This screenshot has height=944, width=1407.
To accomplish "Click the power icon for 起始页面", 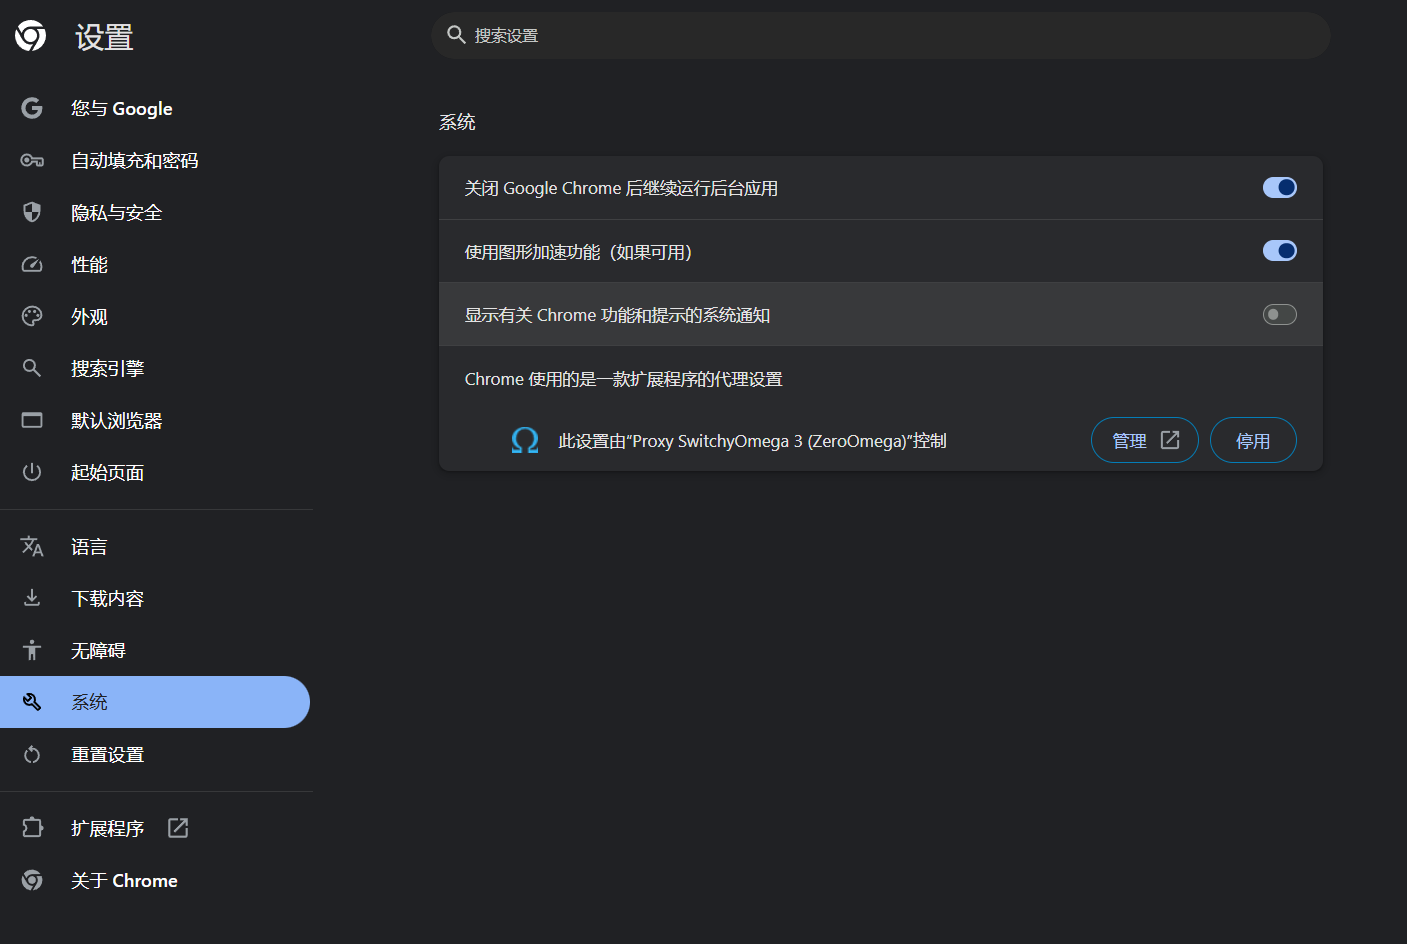I will (x=32, y=472).
